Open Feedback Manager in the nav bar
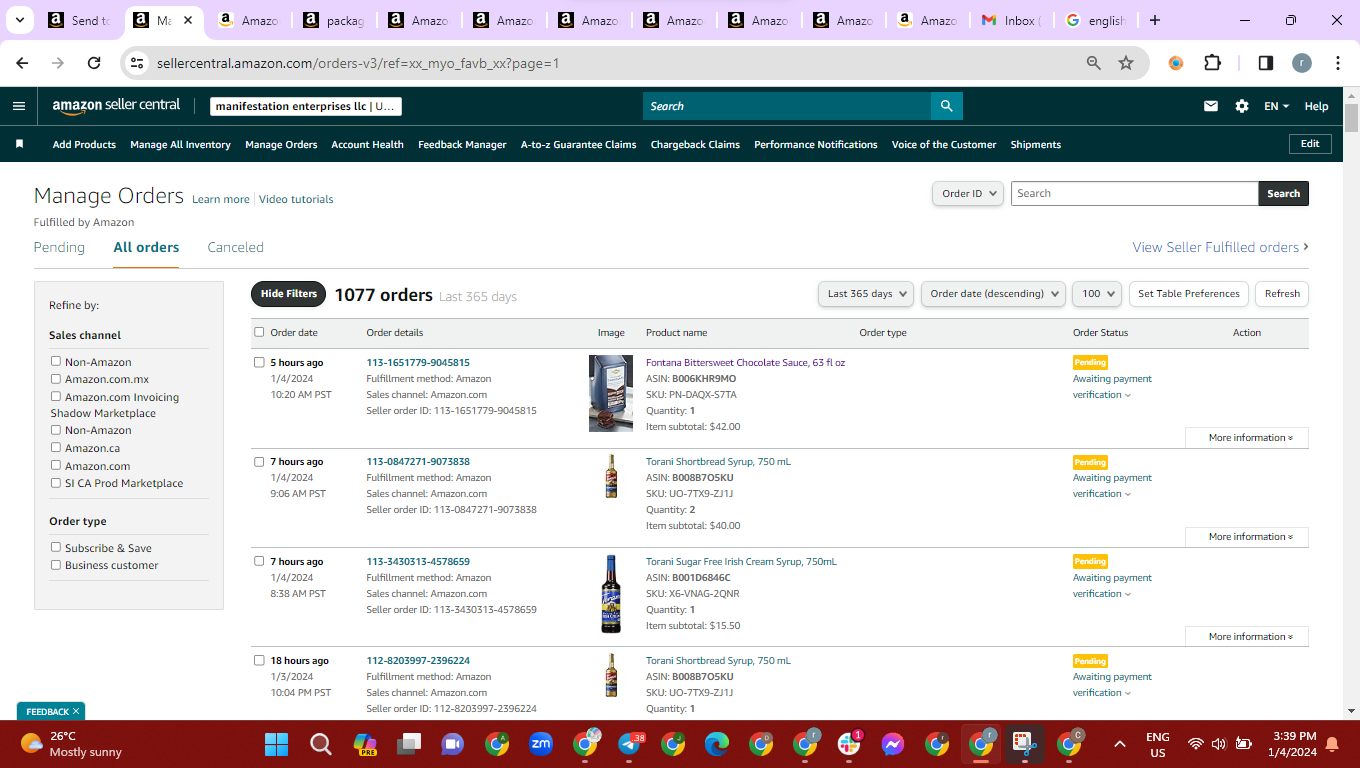The height and width of the screenshot is (768, 1360). coord(462,145)
